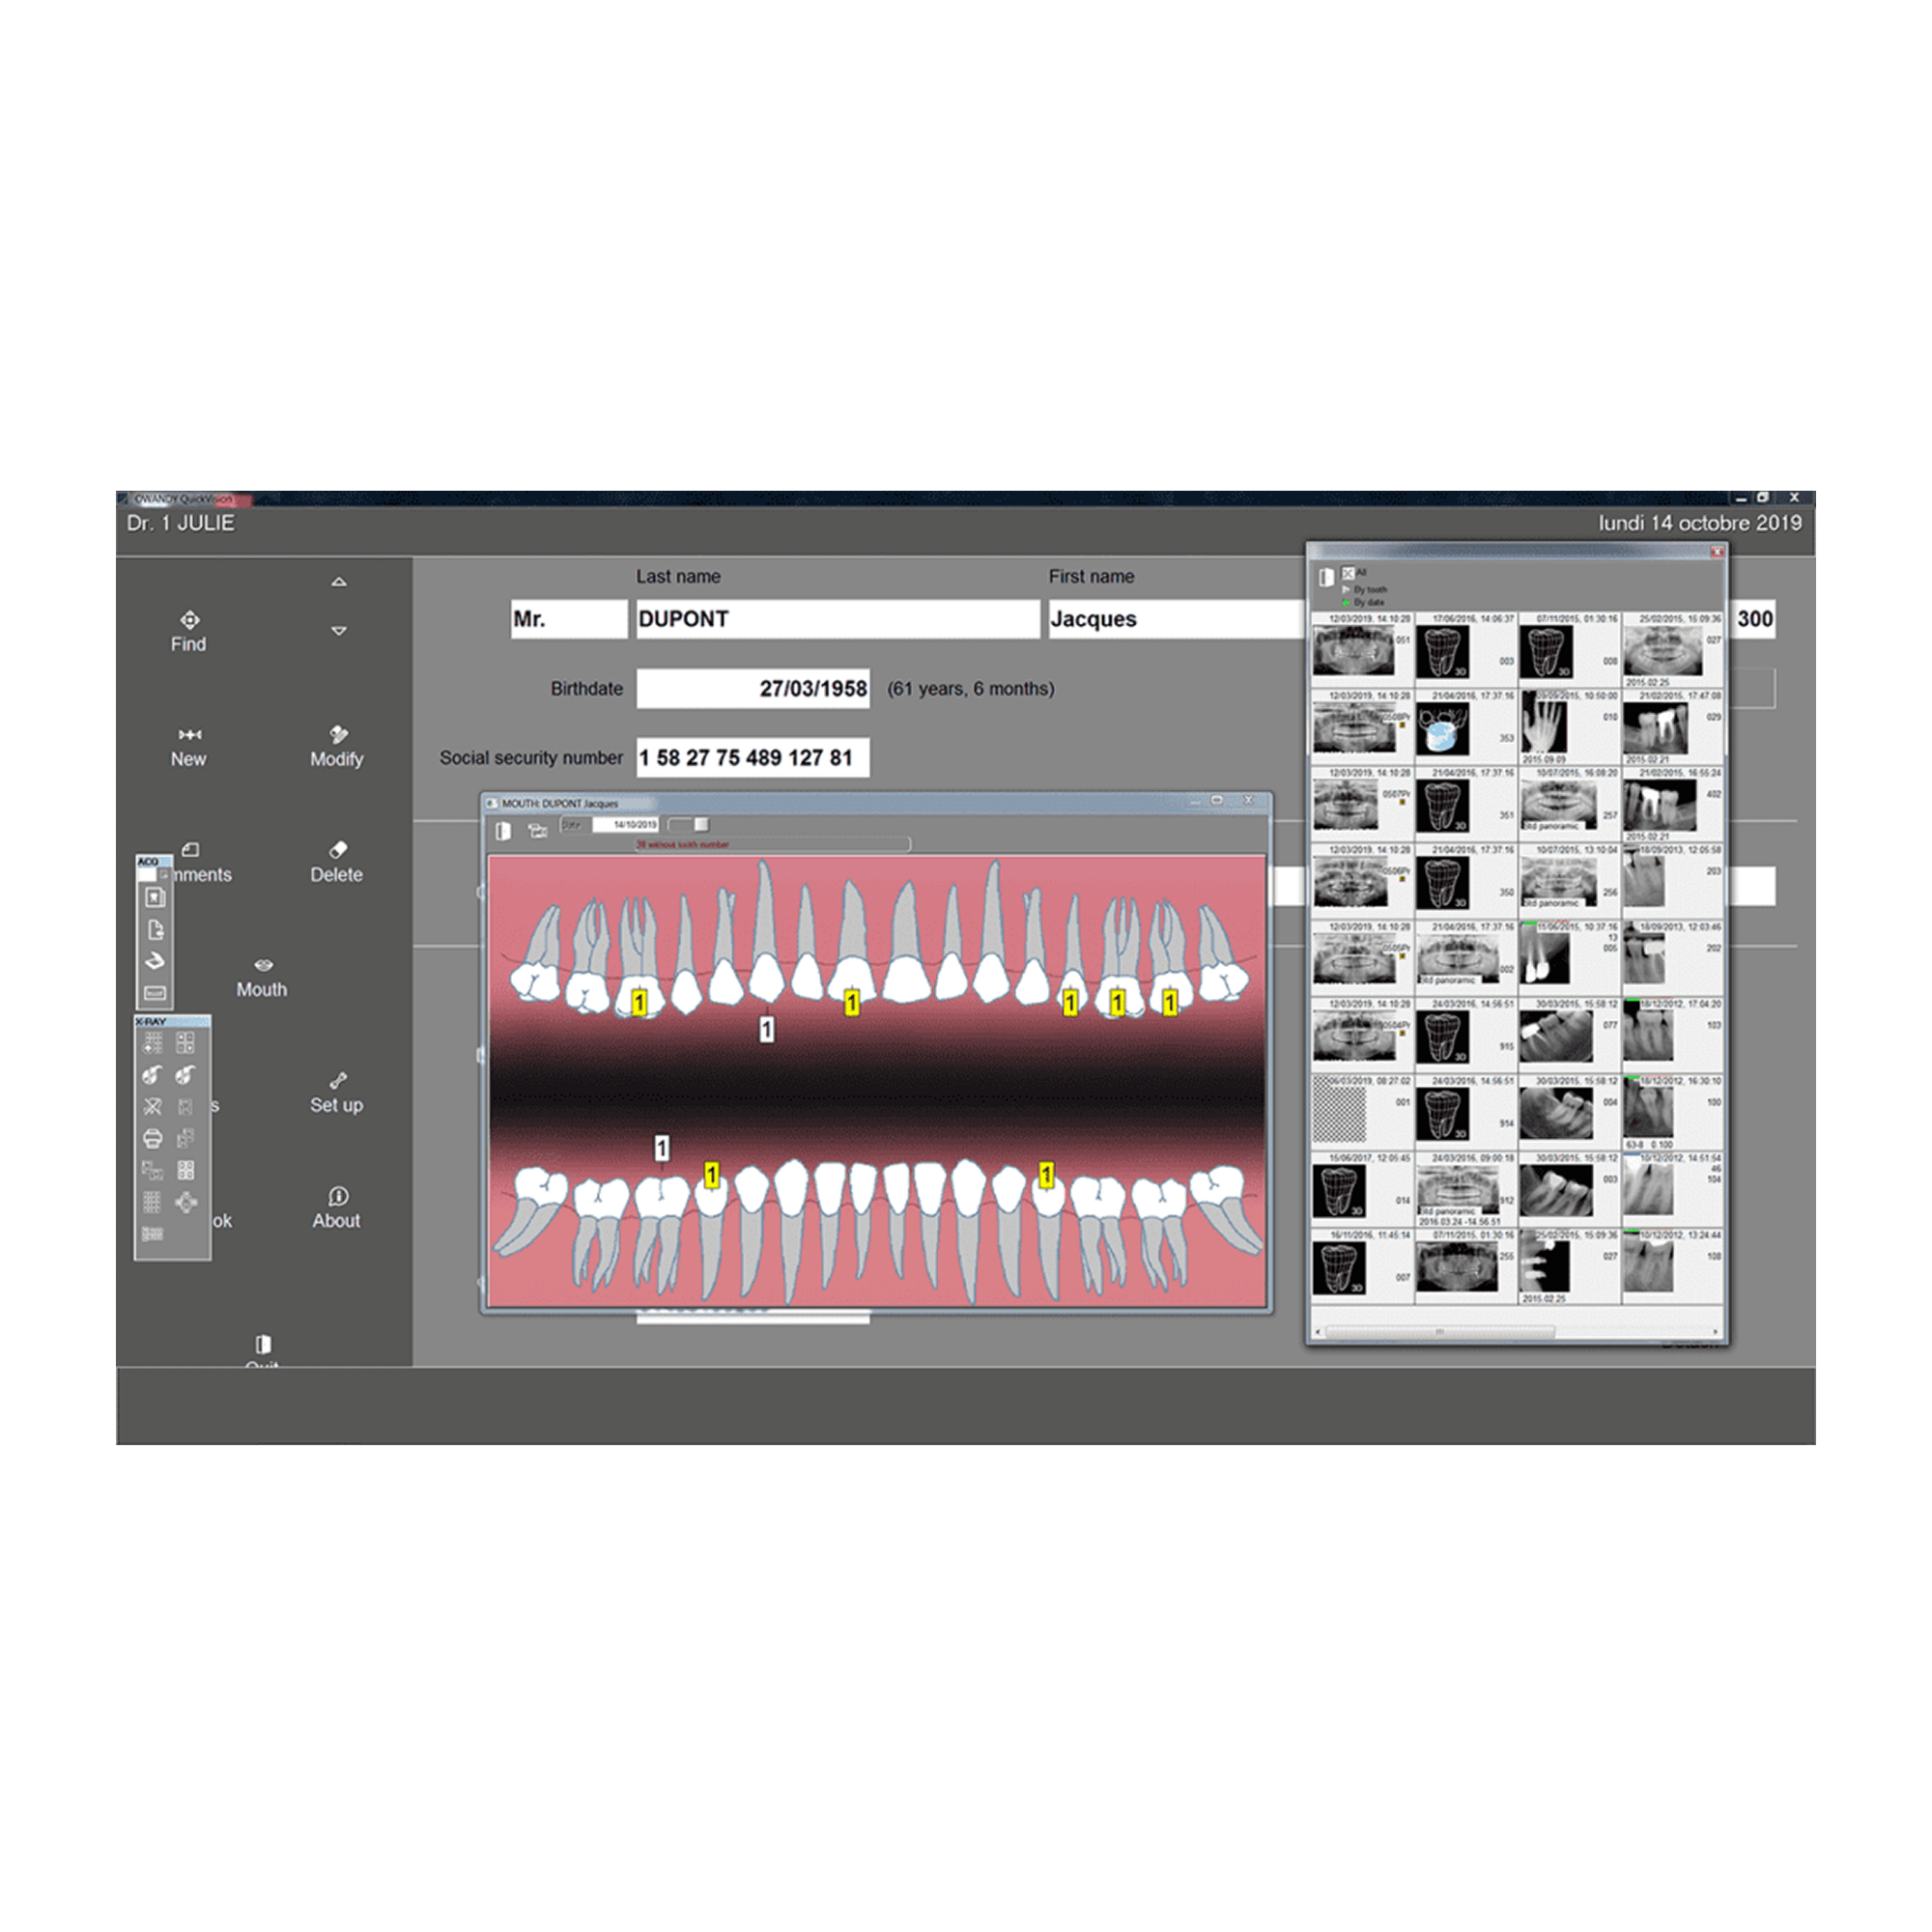Click cascade windows icon in X-RAY palette
This screenshot has width=1932, height=1932.
tap(152, 1170)
